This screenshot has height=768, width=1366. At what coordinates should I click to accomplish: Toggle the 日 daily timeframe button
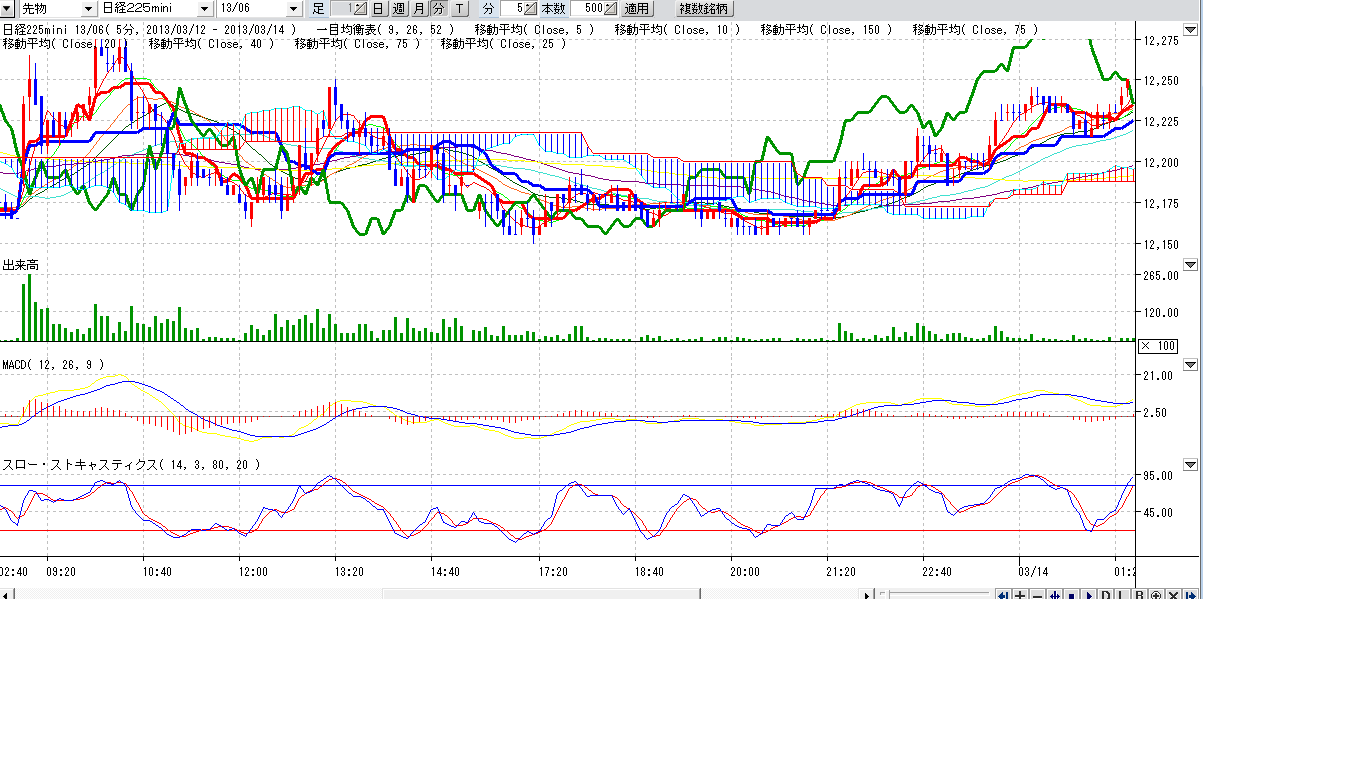tap(378, 8)
